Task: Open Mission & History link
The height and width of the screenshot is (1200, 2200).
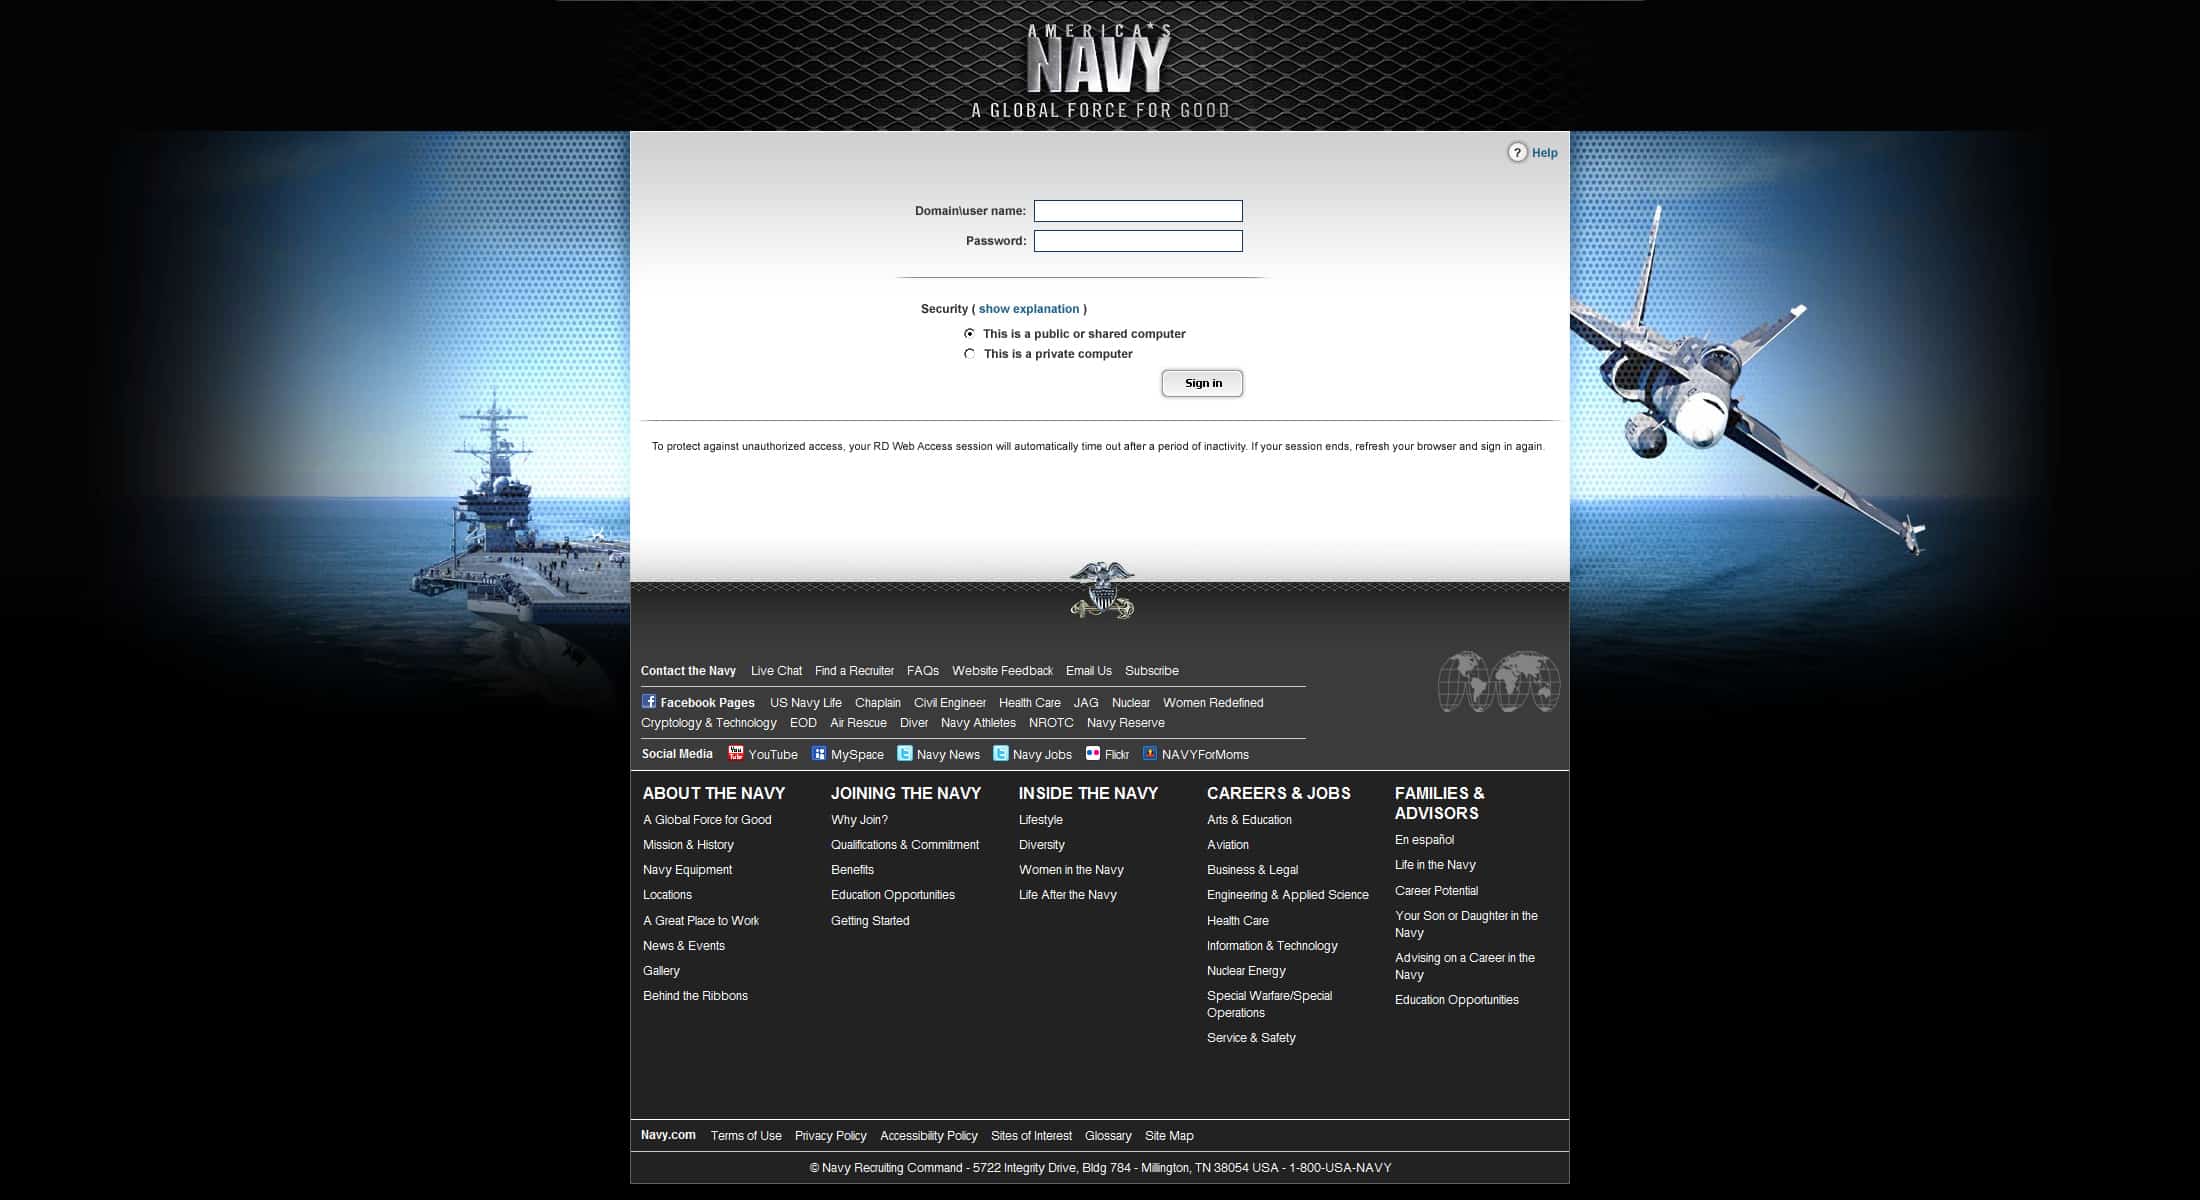Action: coord(688,845)
